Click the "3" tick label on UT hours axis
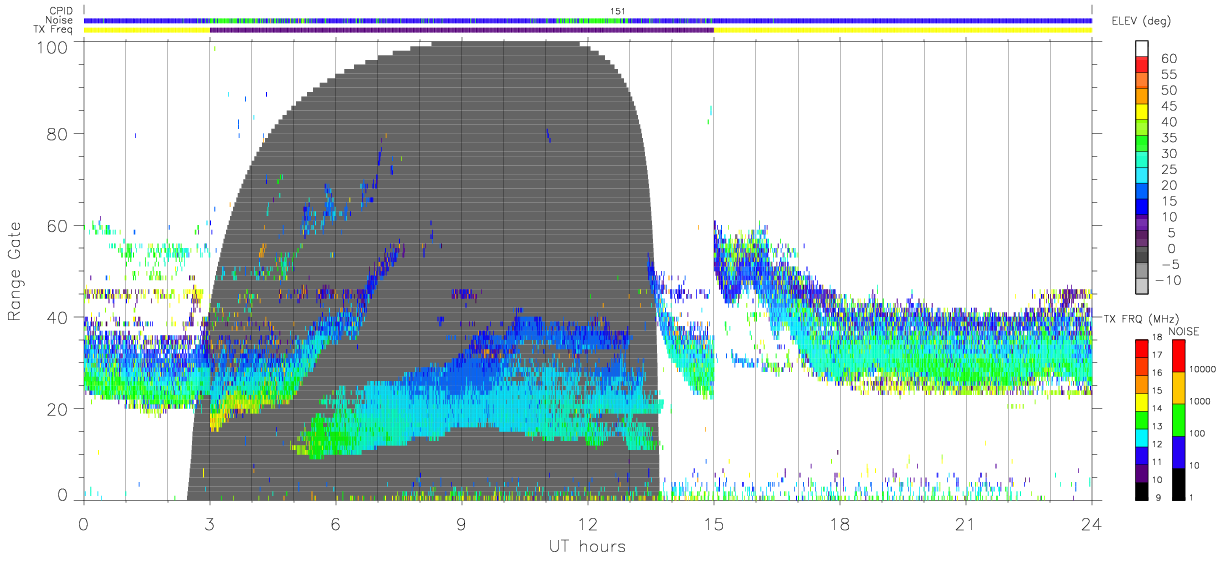 click(x=210, y=523)
